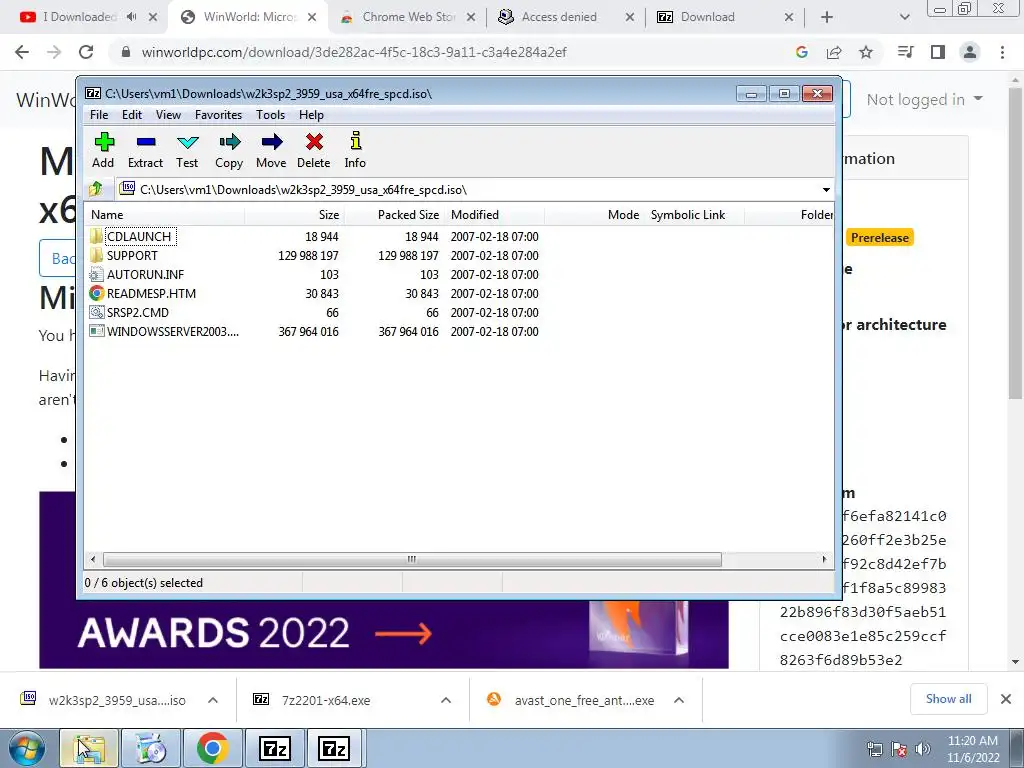
Task: Open Chrome side panel icon
Action: [938, 52]
